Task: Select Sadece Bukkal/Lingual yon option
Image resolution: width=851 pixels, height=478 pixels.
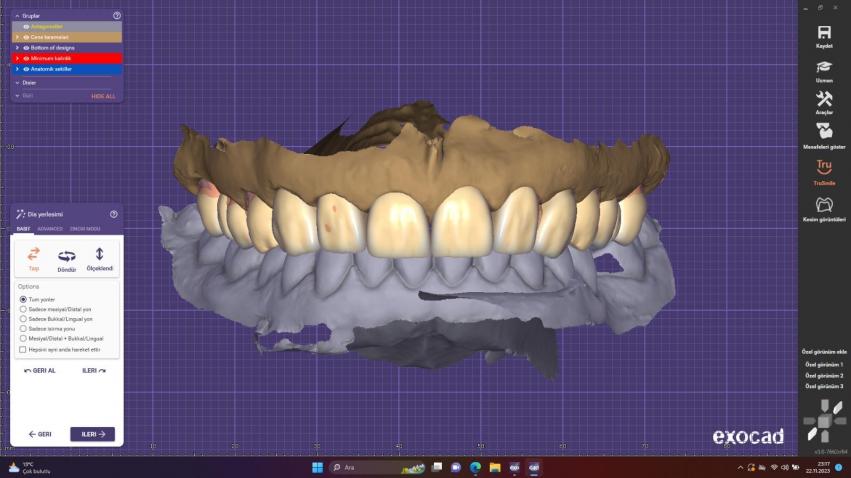Action: tap(23, 318)
